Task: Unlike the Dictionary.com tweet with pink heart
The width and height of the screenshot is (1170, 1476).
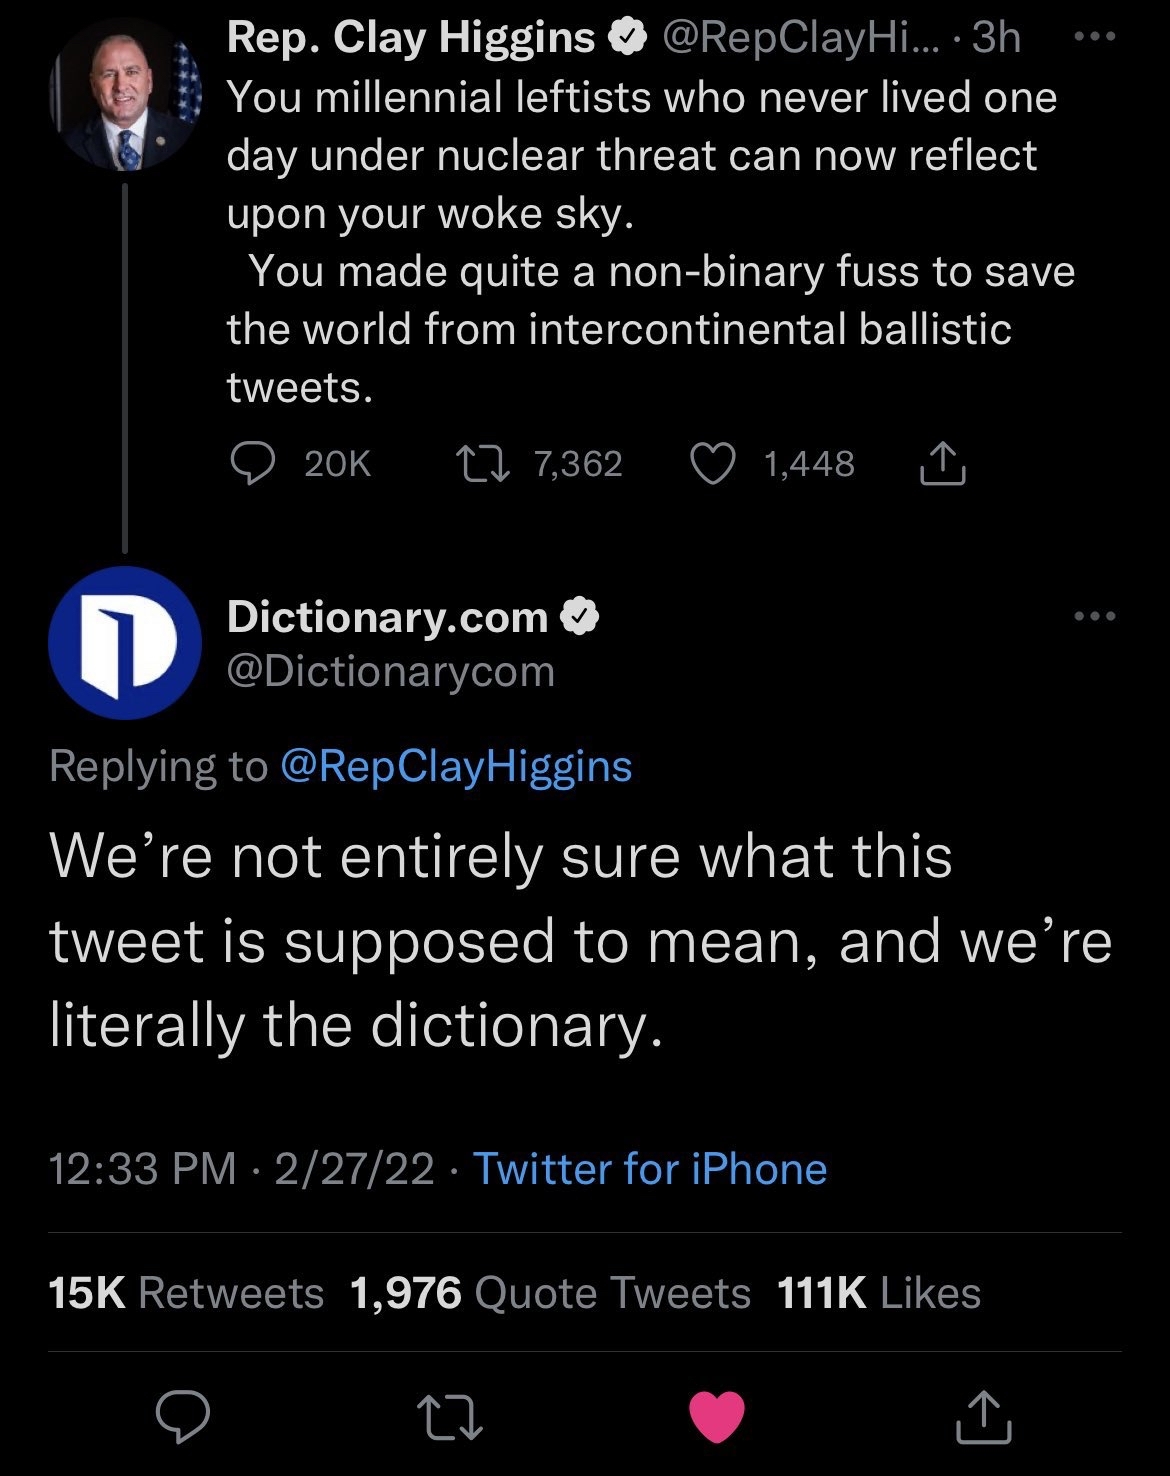Action: tap(717, 1417)
